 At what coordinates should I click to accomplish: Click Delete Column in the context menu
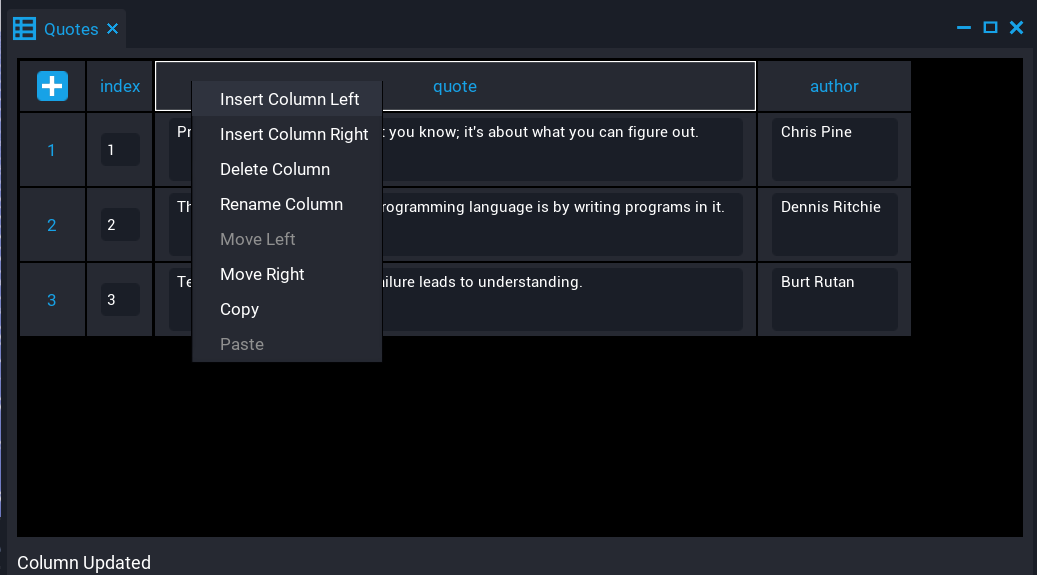[275, 169]
